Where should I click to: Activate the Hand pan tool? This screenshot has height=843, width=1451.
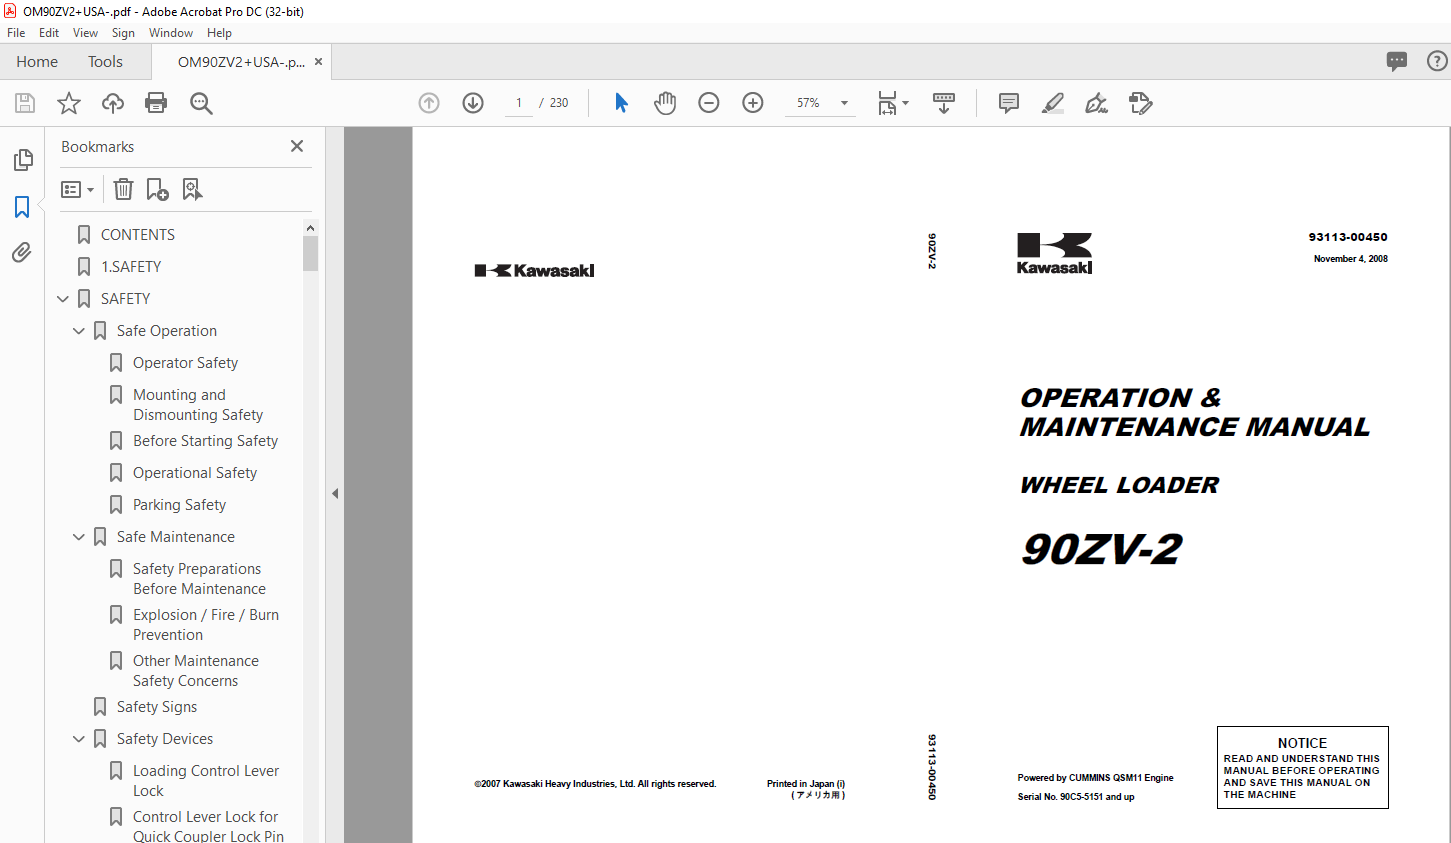665,103
